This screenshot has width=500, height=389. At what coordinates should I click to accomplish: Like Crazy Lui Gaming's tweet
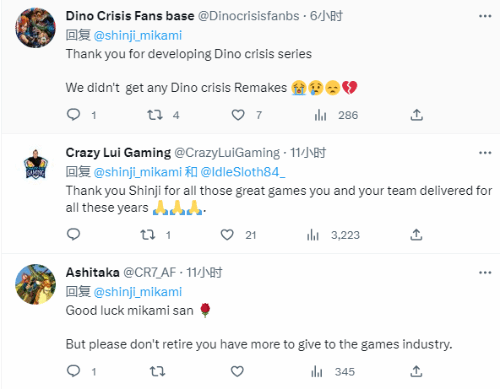(x=227, y=235)
